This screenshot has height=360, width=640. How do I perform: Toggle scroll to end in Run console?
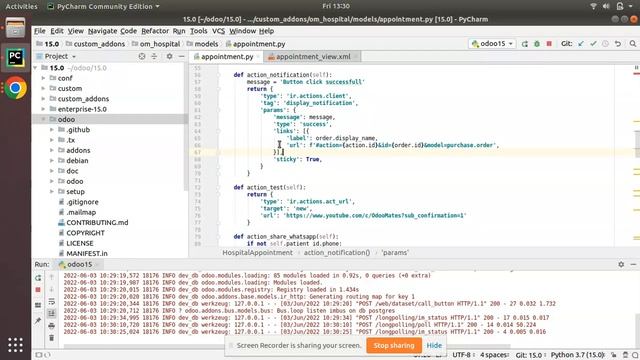[51, 313]
